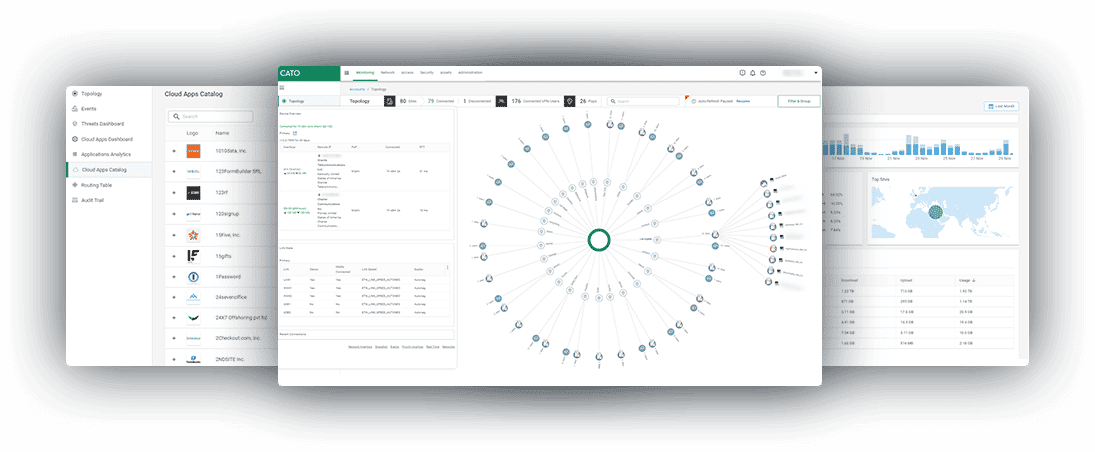Click the Pops location pin icon
1095x452 pixels.
click(569, 101)
